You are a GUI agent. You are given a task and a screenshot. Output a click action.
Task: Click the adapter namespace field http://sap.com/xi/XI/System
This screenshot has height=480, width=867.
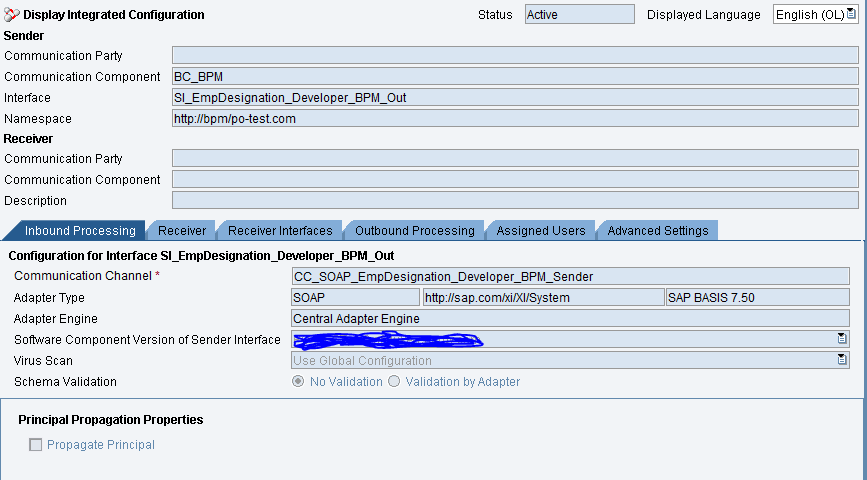coord(544,297)
